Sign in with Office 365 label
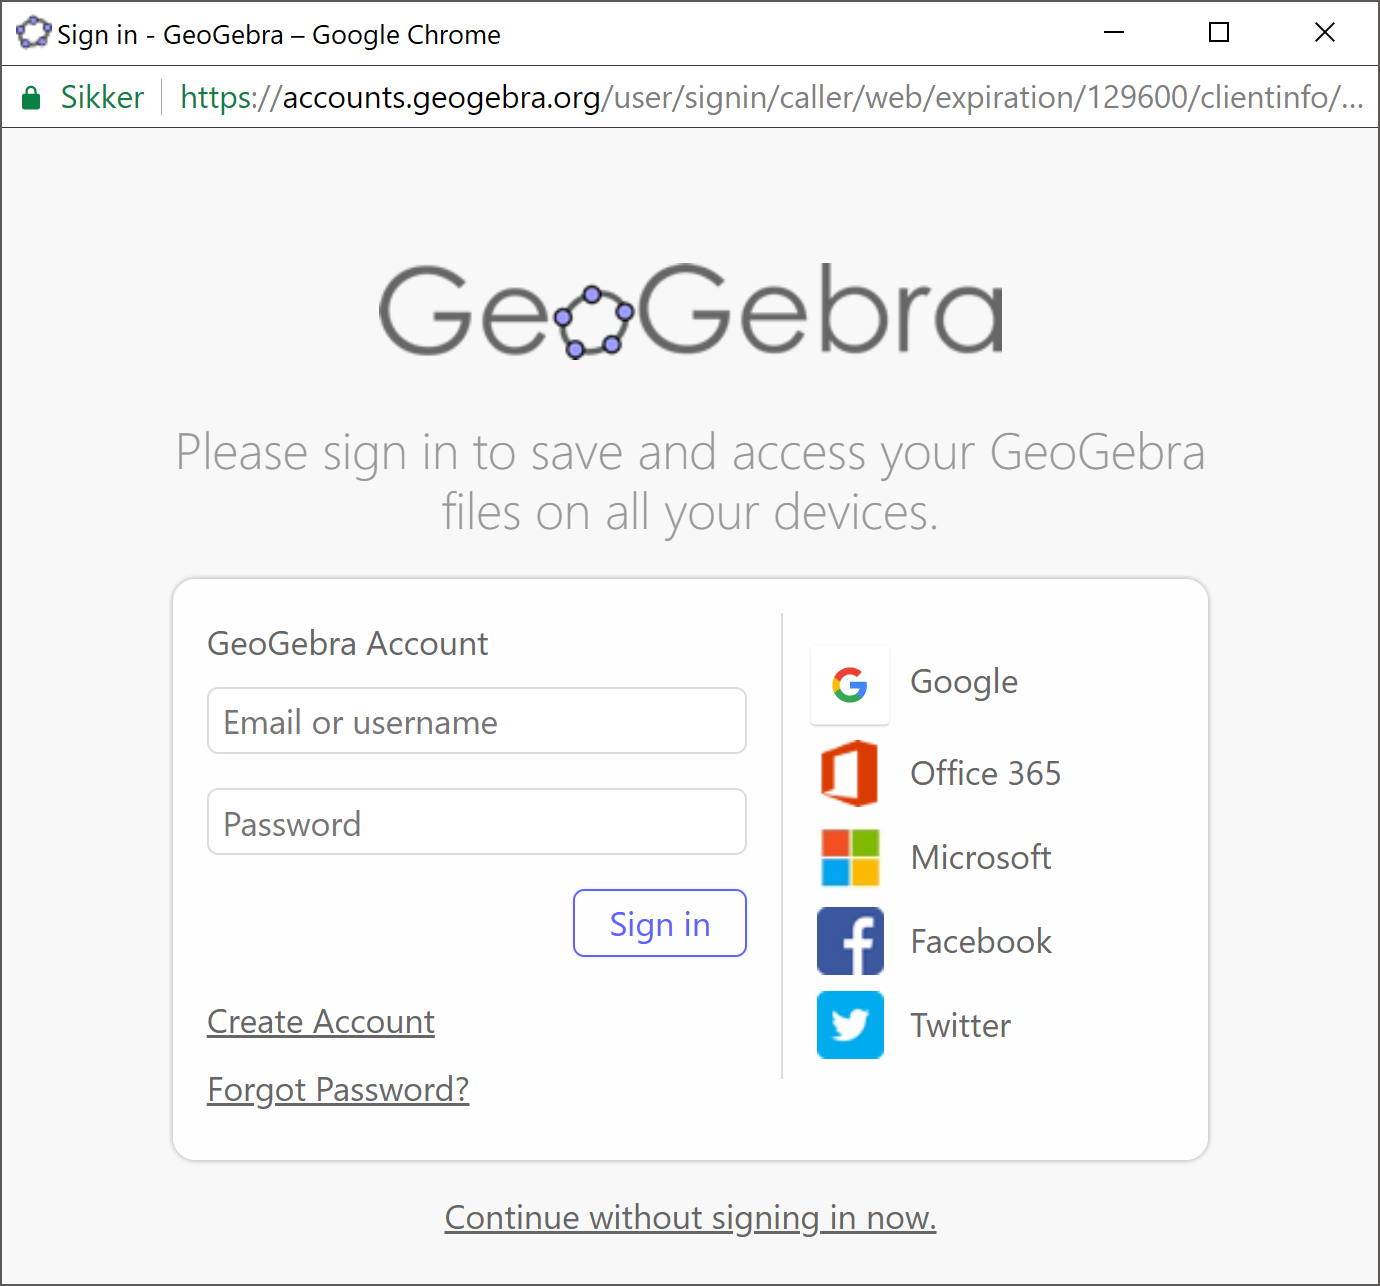Image resolution: width=1380 pixels, height=1286 pixels. [x=985, y=773]
